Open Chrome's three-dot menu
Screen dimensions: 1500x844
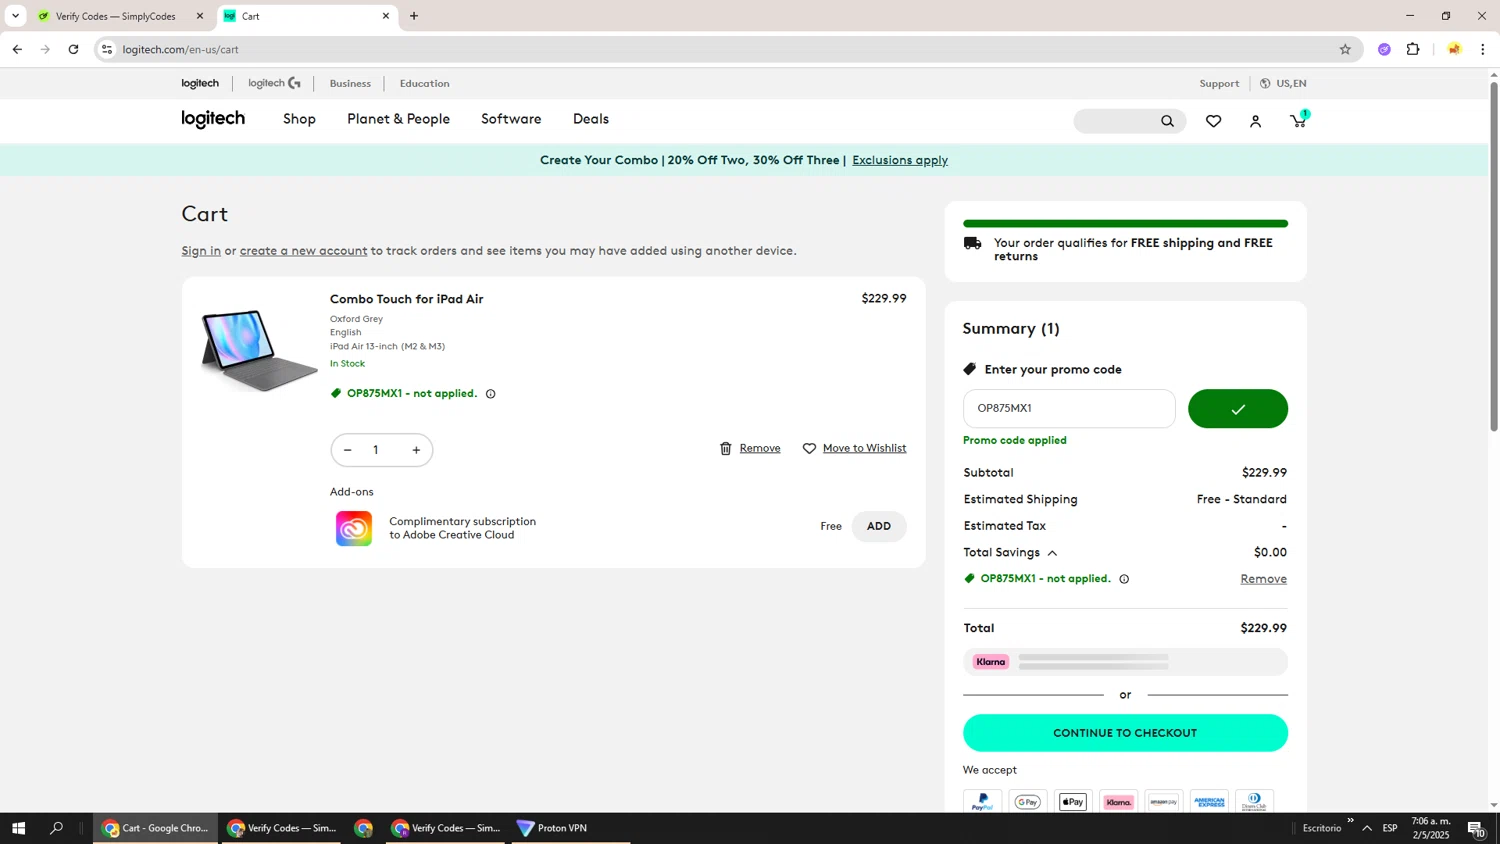1482,49
